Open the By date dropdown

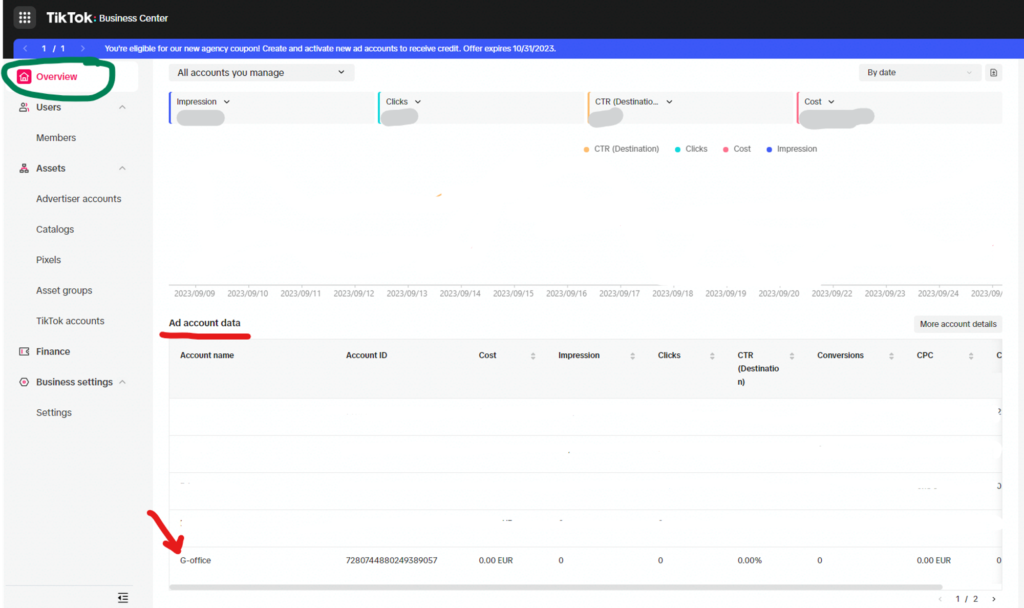tap(920, 72)
